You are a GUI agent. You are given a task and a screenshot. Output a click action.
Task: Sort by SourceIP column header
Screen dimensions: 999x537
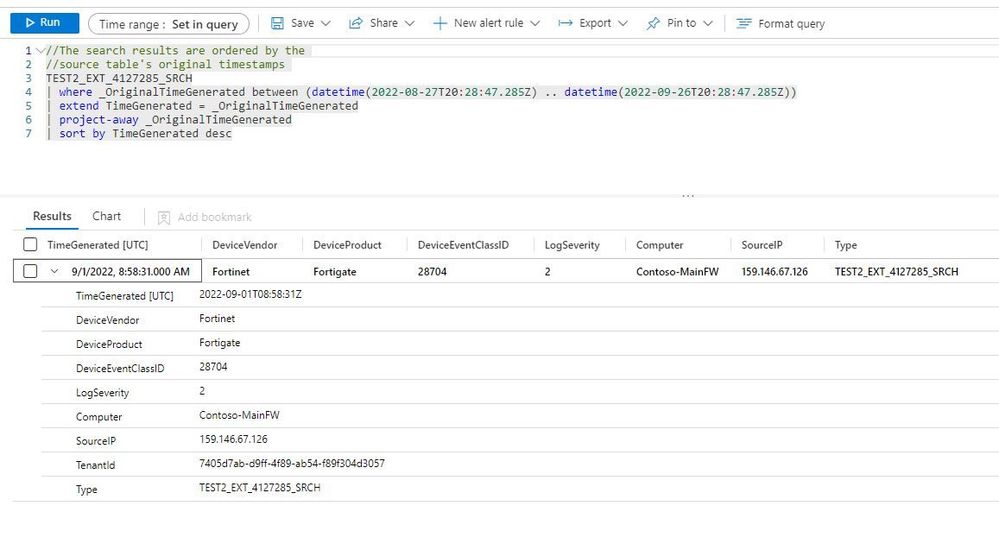762,245
